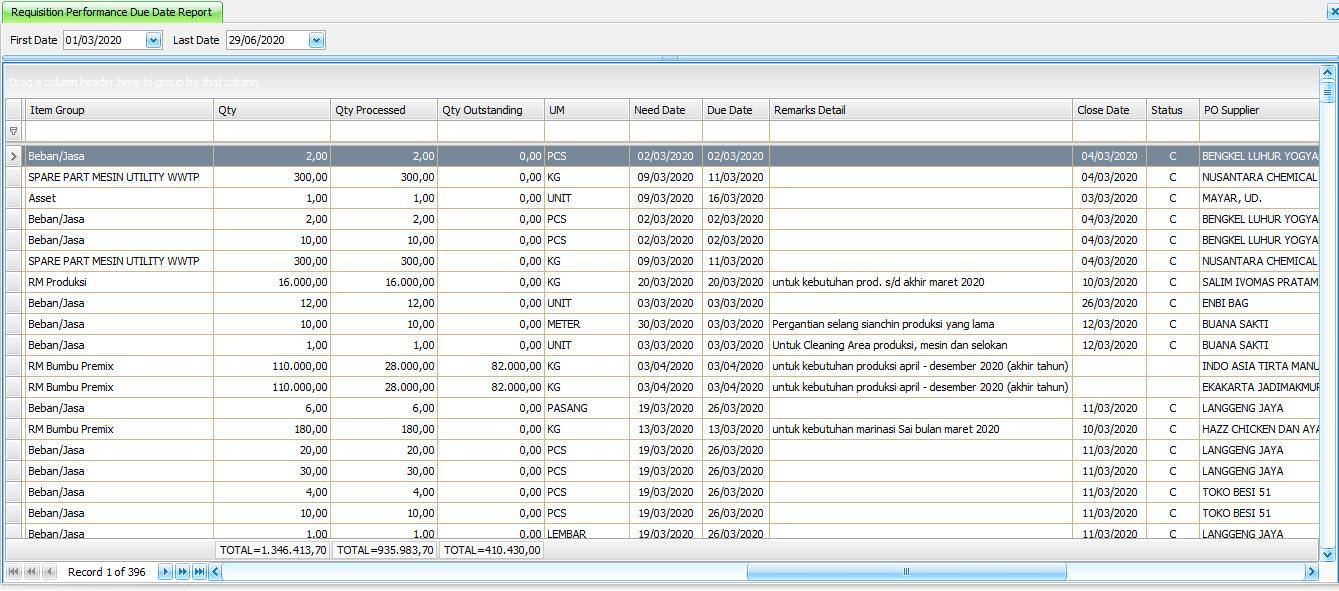
Task: Click the row indicator arrow of first row
Action: point(13,156)
